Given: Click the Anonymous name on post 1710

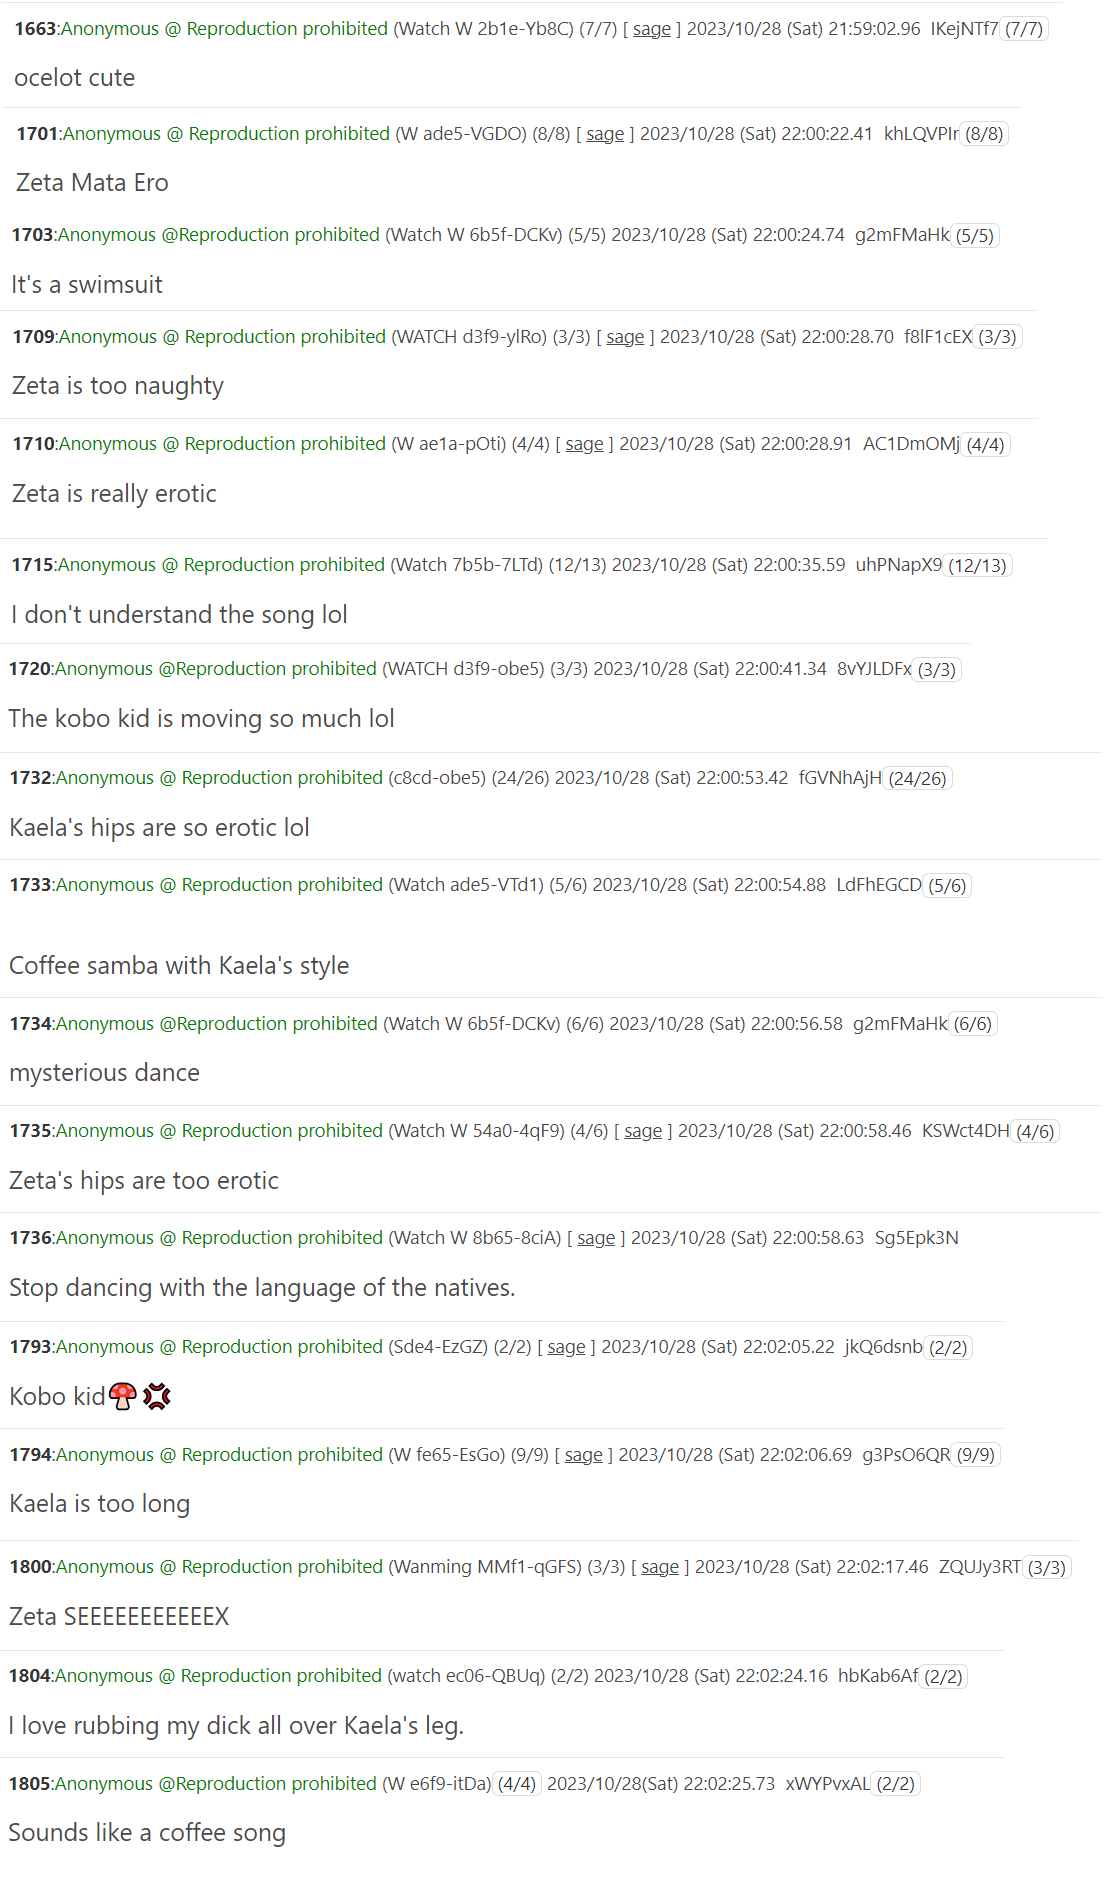Looking at the screenshot, I should coord(108,444).
